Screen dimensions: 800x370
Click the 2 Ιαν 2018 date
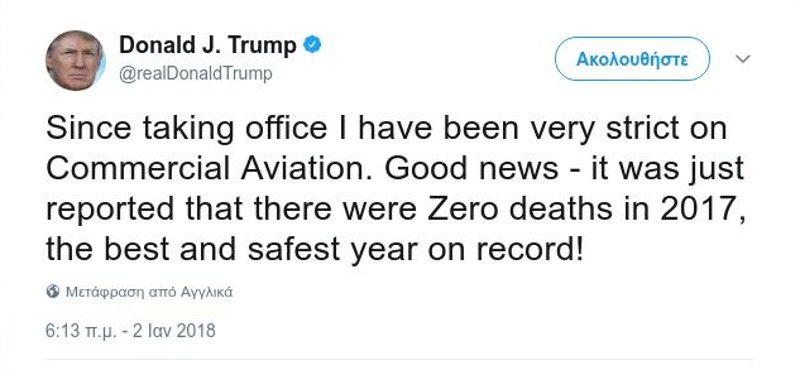pyautogui.click(x=174, y=331)
